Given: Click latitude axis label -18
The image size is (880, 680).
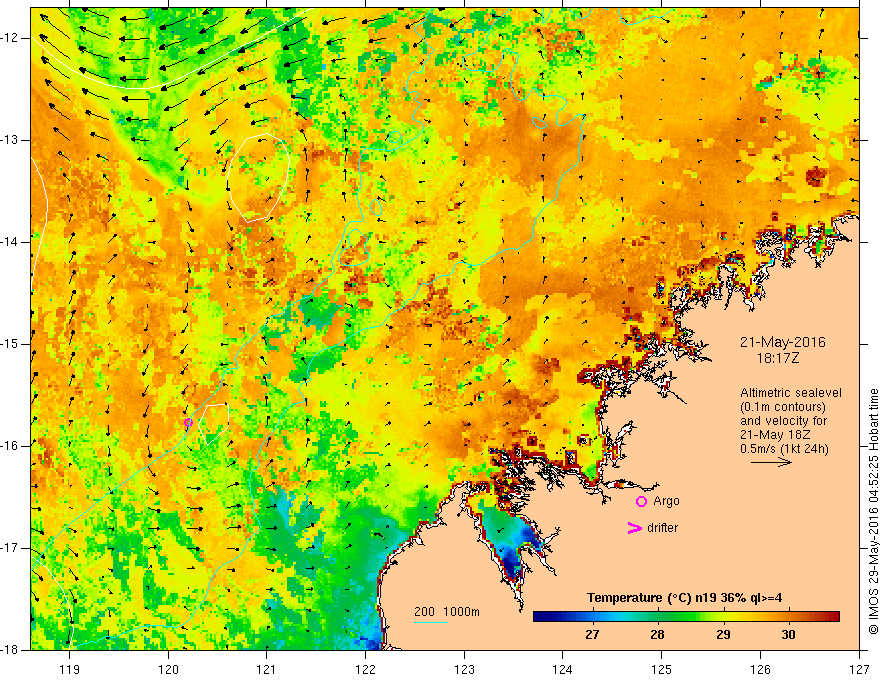Looking at the screenshot, I should pos(11,650).
